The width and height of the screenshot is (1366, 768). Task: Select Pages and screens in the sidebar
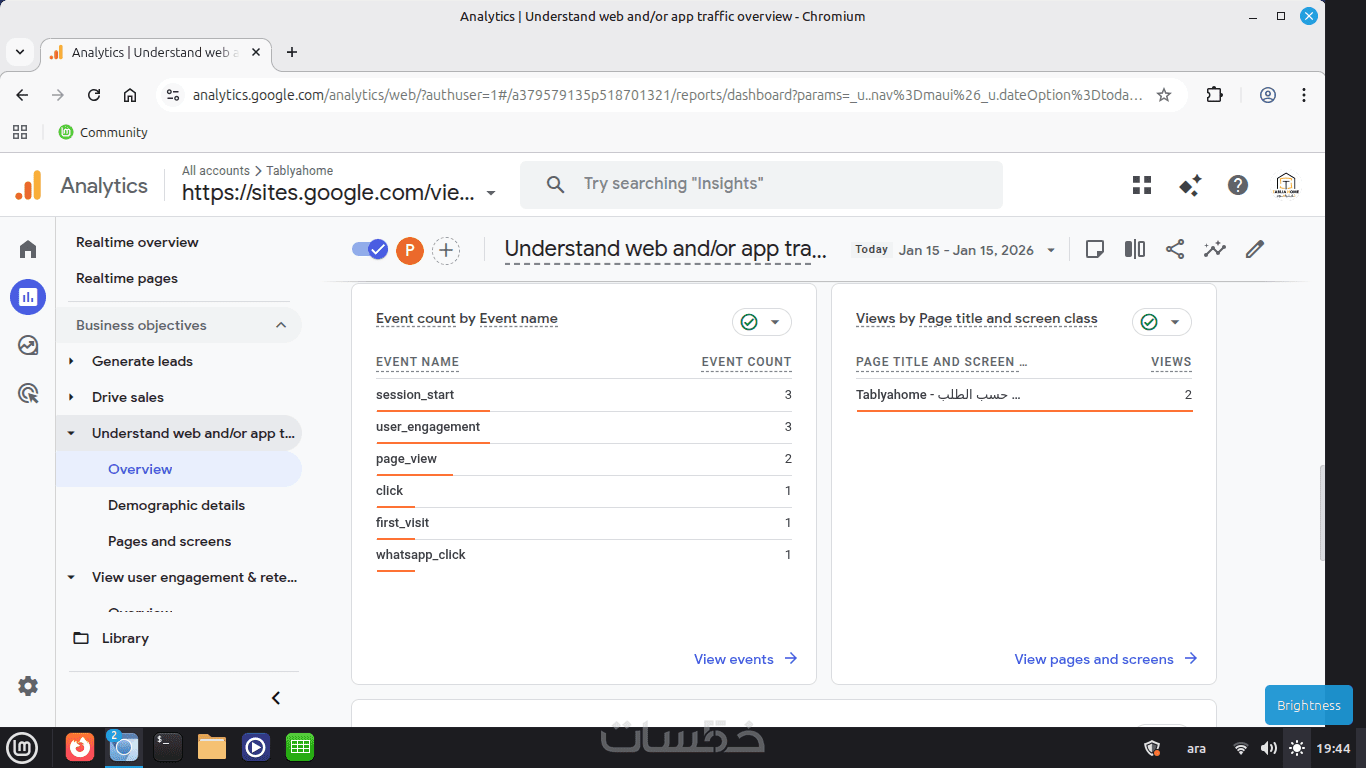tap(169, 541)
